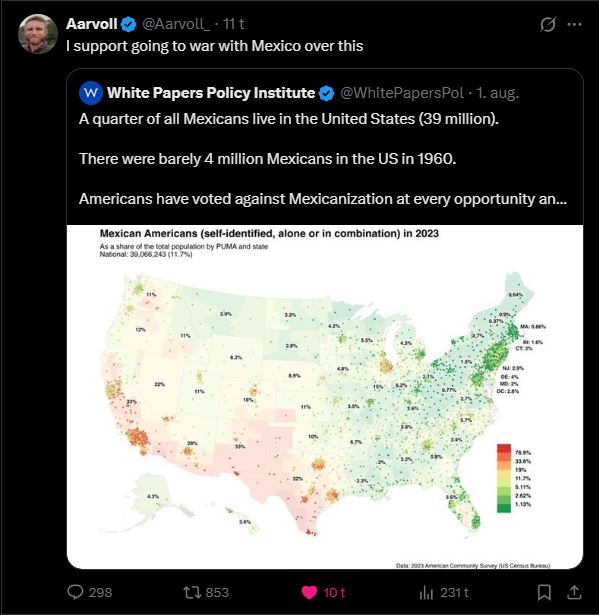This screenshot has width=599, height=615.
Task: Open White Papers Policy Institute name
Action: point(211,93)
